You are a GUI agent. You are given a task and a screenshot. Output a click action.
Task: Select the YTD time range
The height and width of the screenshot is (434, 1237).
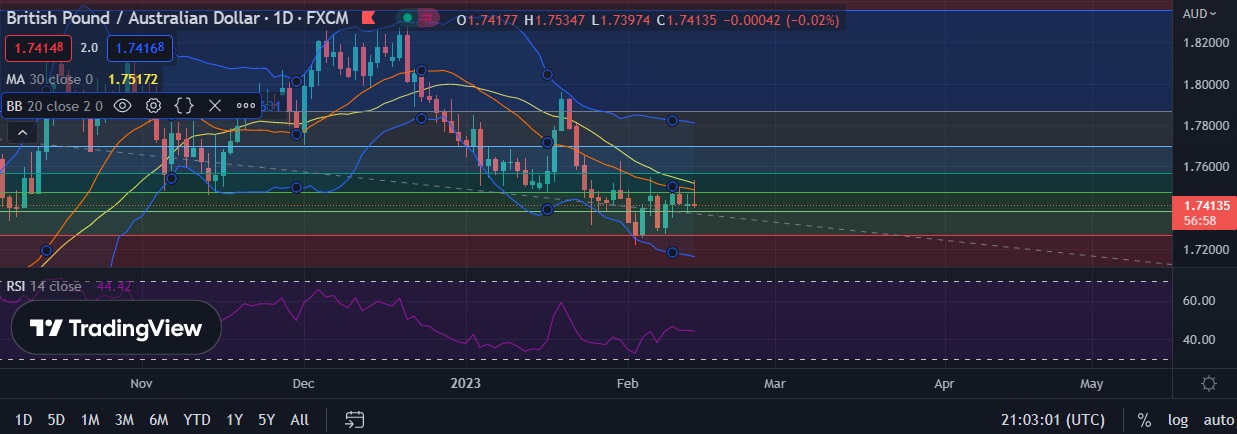pyautogui.click(x=197, y=420)
